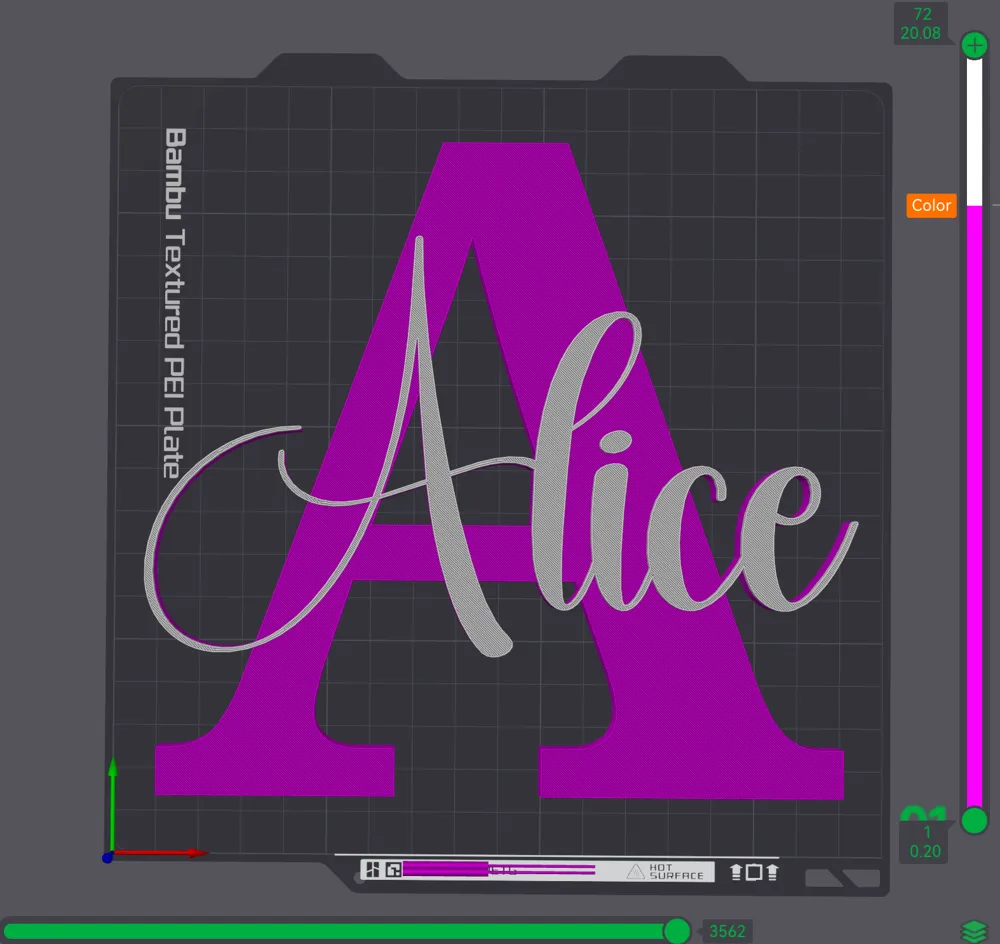Click the Bambu Textured PEI Plate label
Image resolution: width=1000 pixels, height=944 pixels.
175,303
